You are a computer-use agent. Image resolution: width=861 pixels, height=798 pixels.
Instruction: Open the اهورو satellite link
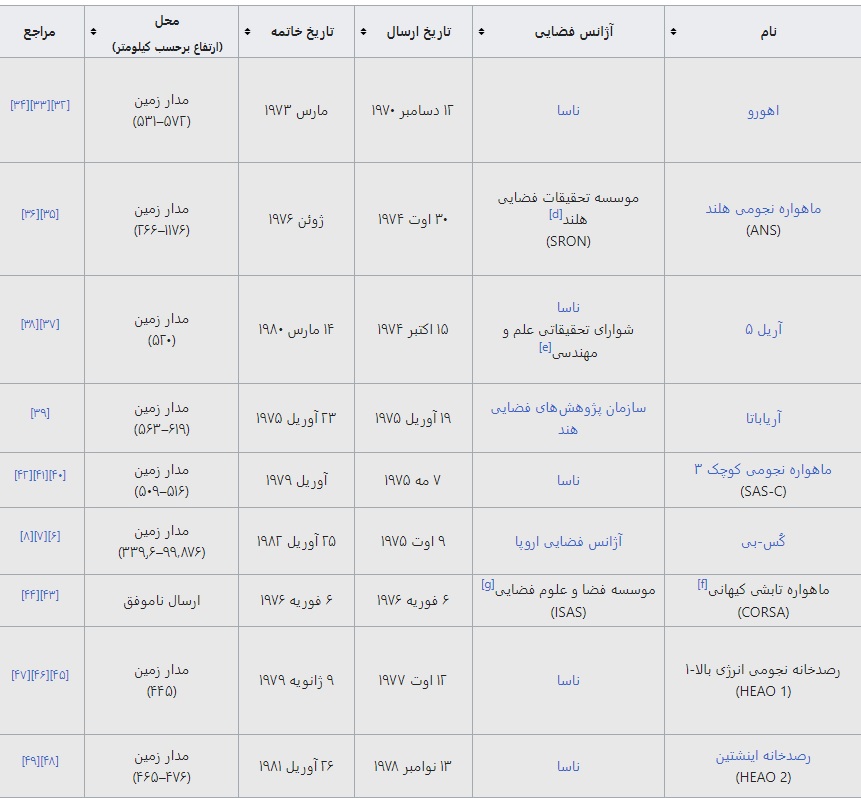(x=763, y=111)
